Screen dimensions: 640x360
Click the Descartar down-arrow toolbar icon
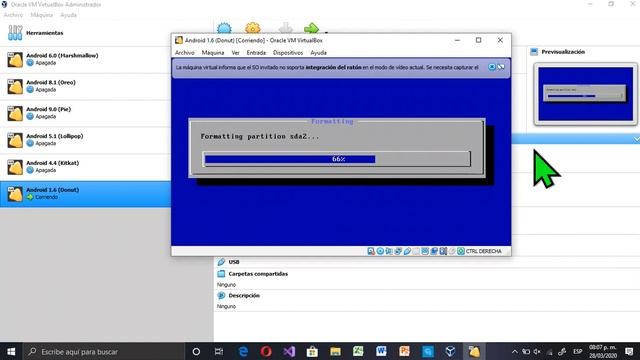point(286,28)
